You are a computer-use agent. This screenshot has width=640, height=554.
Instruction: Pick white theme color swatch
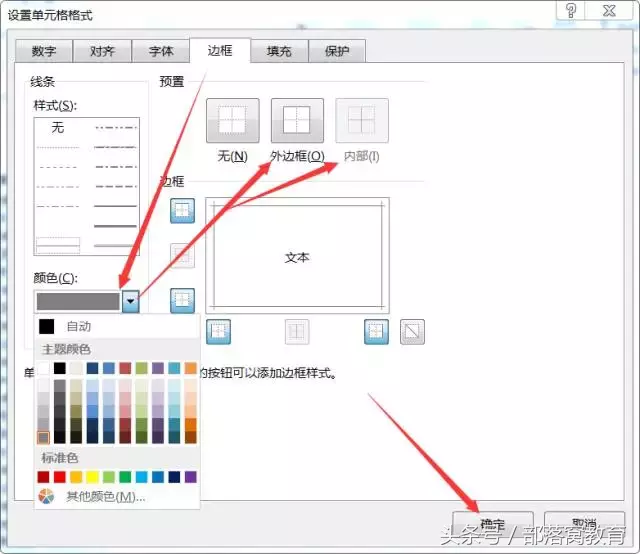(x=44, y=368)
